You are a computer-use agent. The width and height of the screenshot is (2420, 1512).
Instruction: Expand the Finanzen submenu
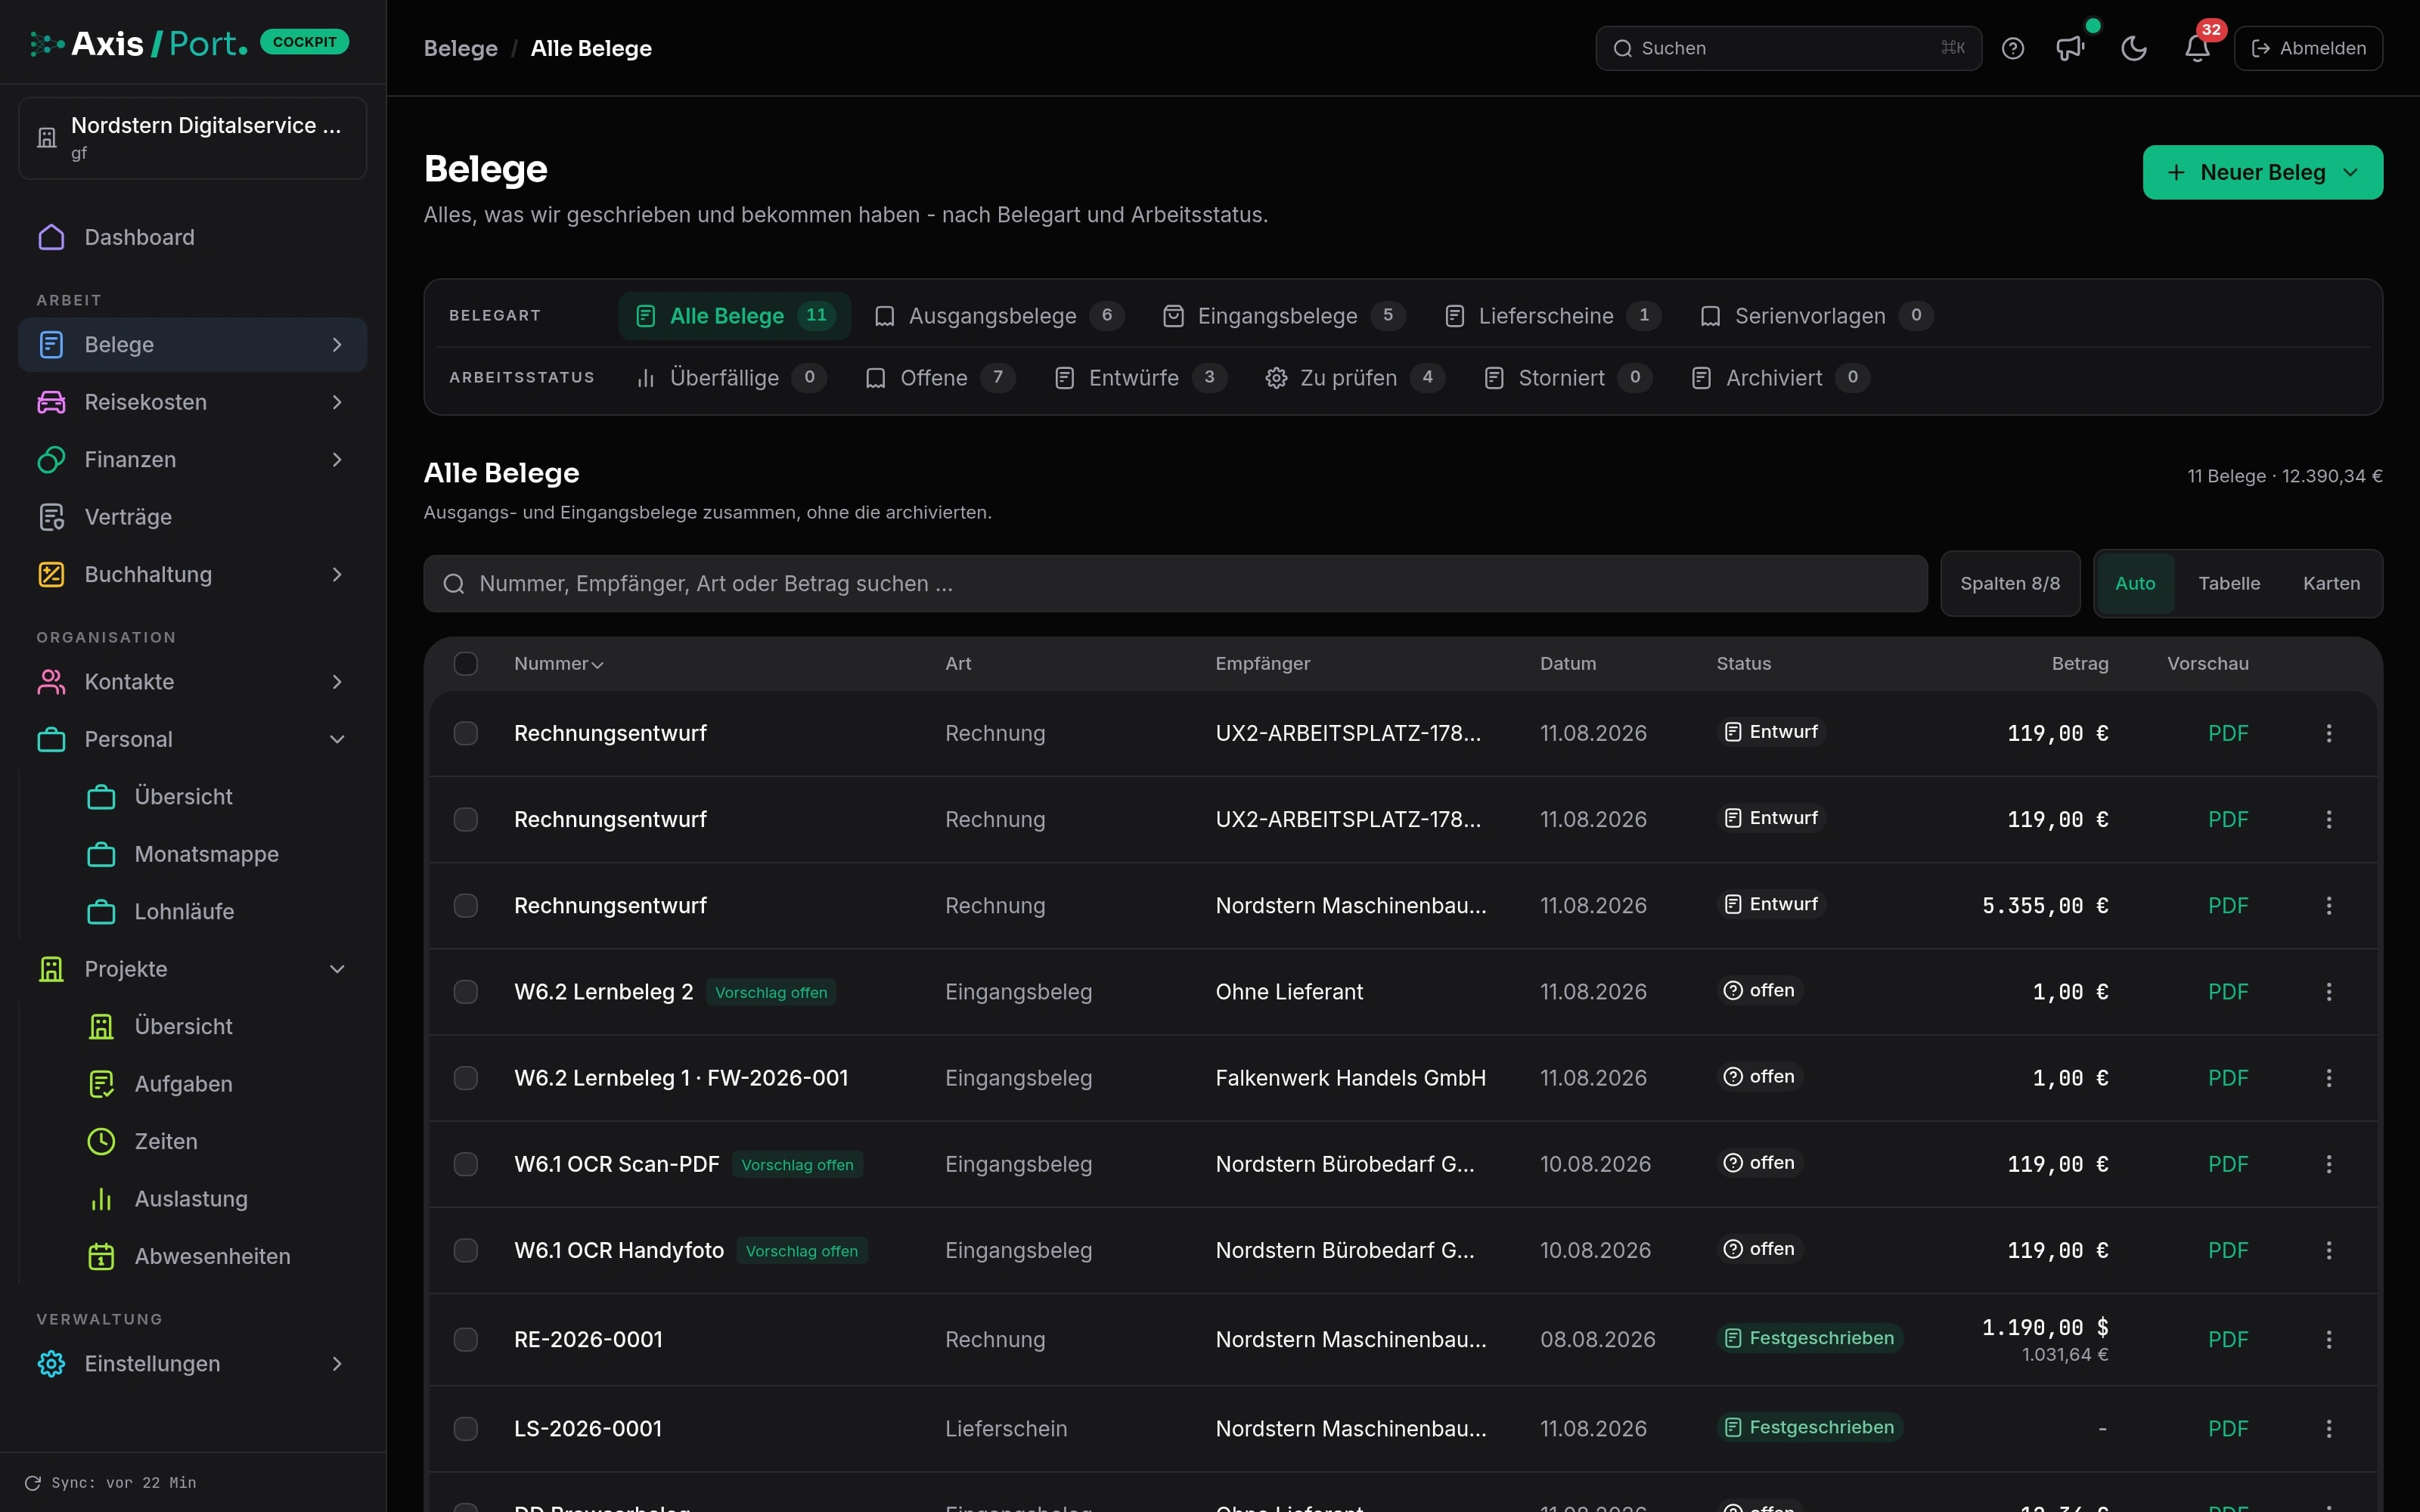[x=337, y=460]
